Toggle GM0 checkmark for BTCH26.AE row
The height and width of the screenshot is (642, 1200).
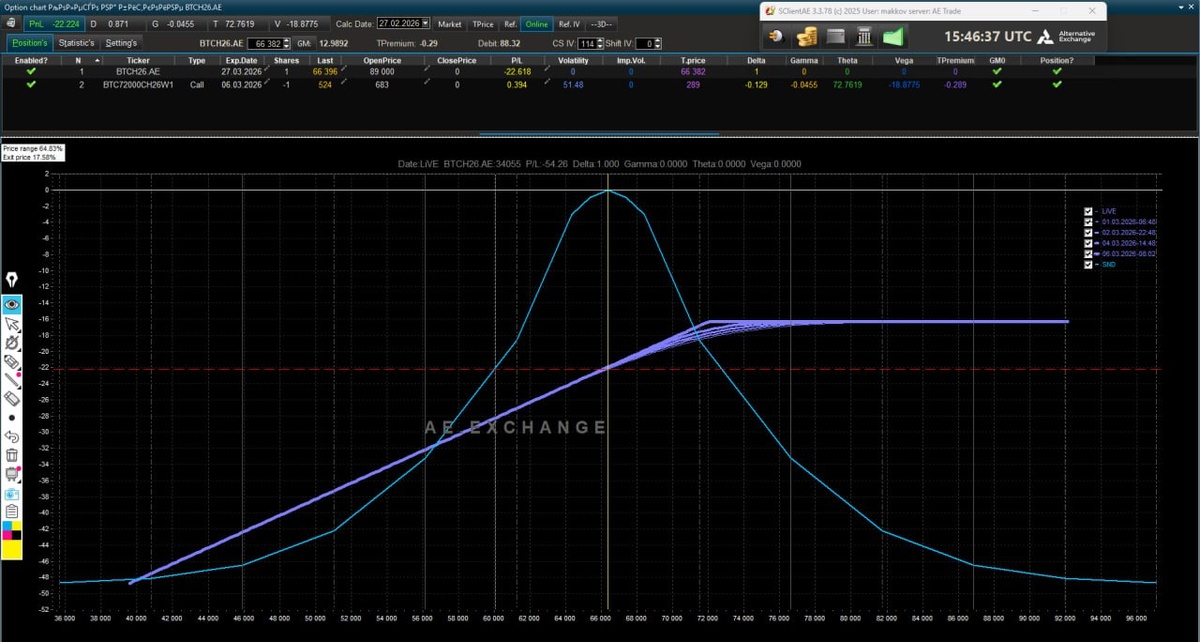point(997,71)
